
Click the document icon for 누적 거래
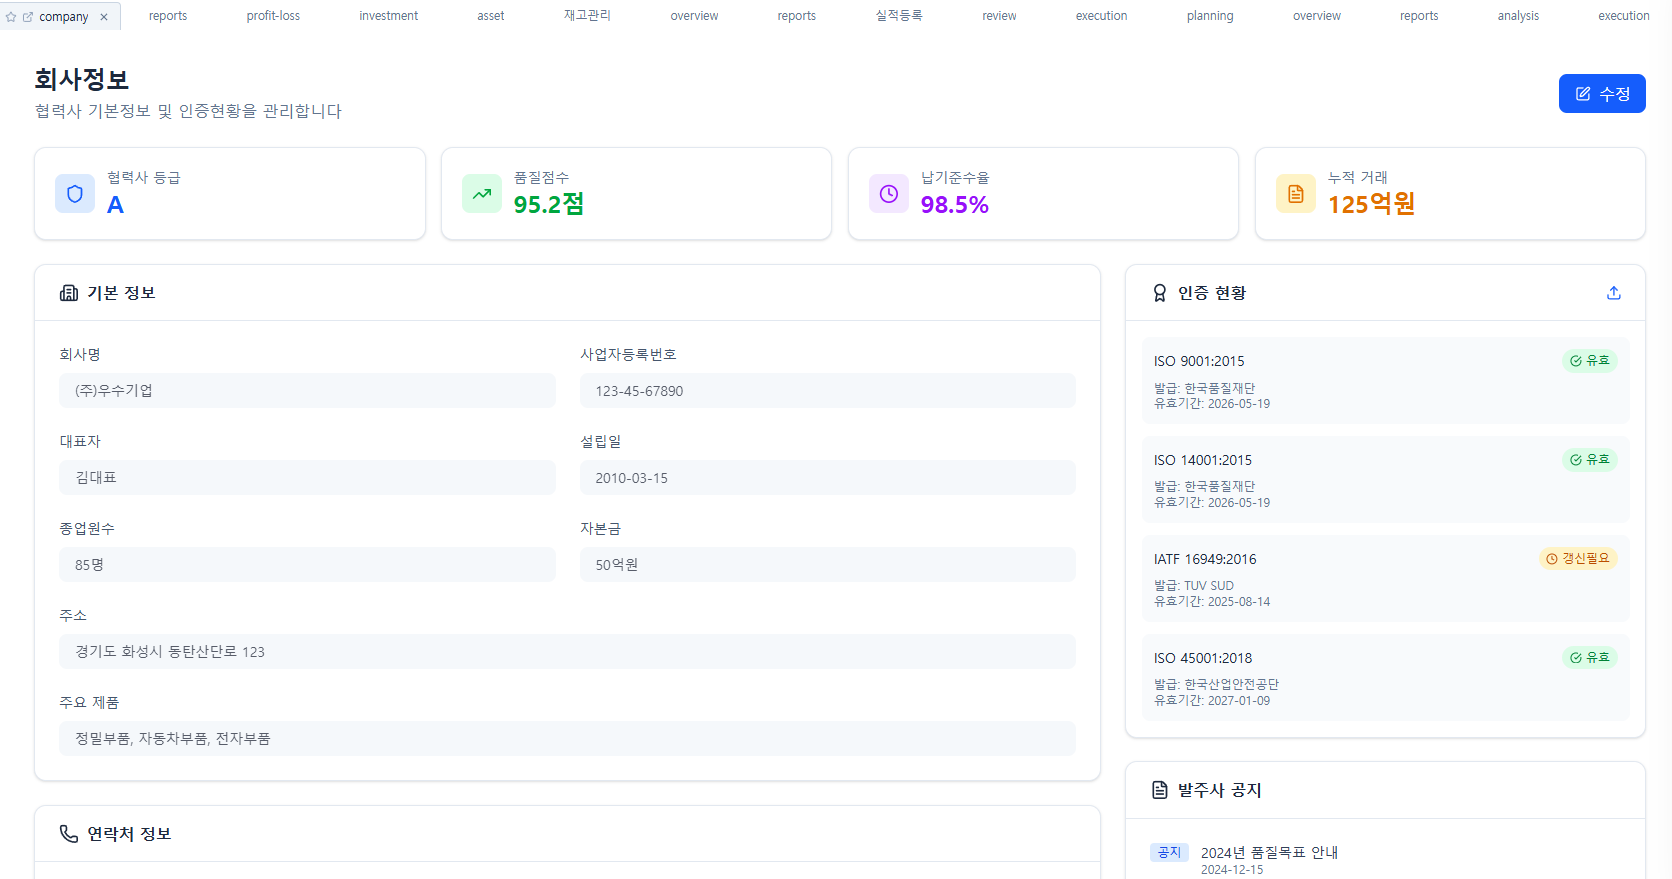1296,194
